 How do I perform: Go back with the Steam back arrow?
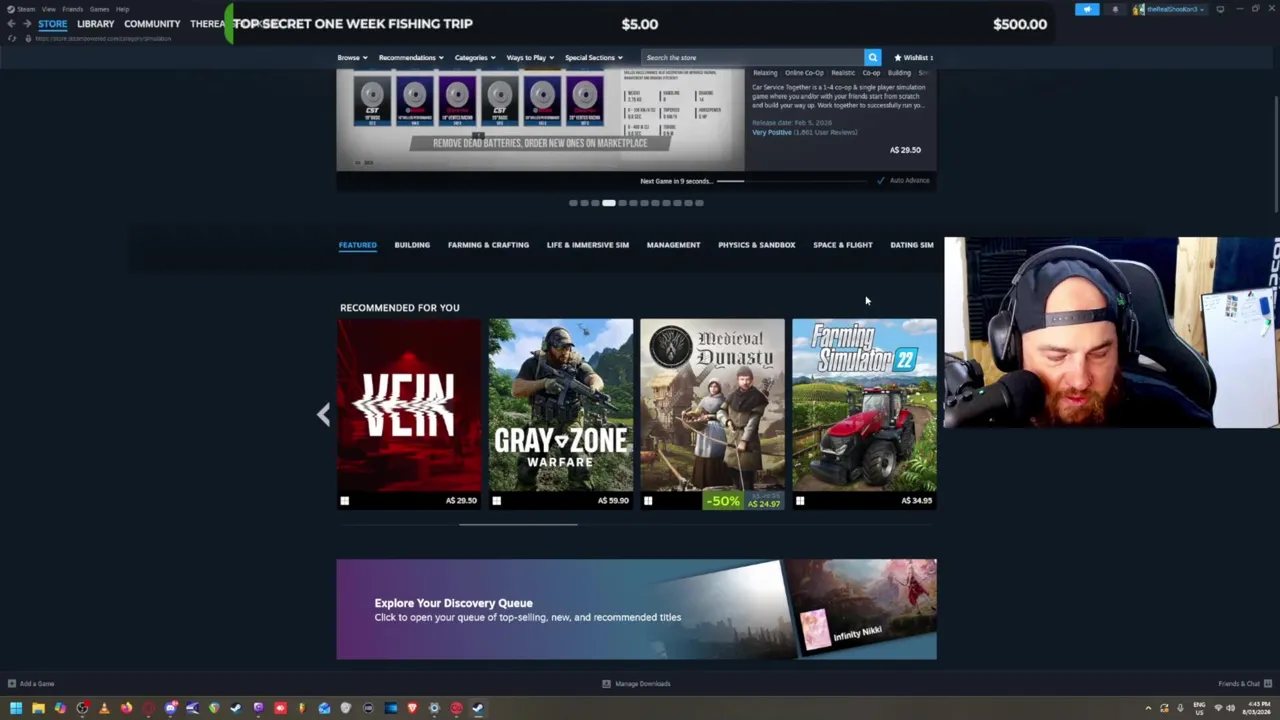coord(12,24)
